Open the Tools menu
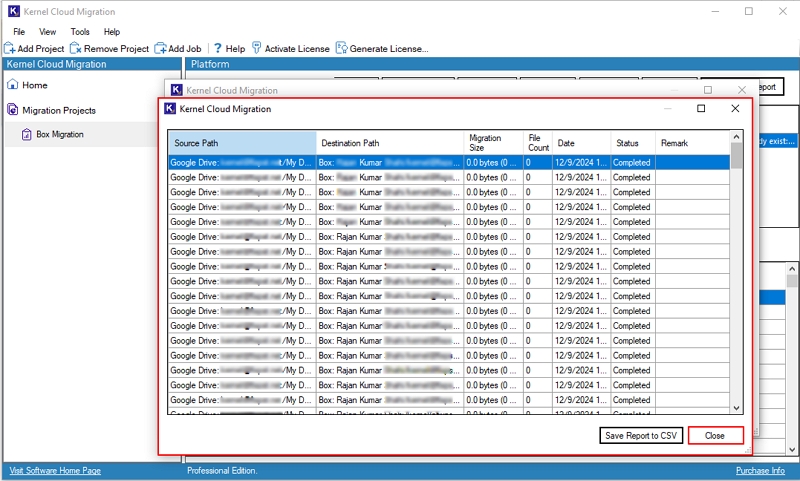 pos(80,32)
